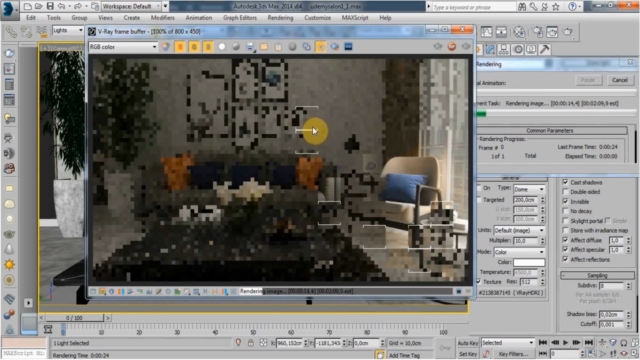Open the MAXScript menu

tap(355, 18)
